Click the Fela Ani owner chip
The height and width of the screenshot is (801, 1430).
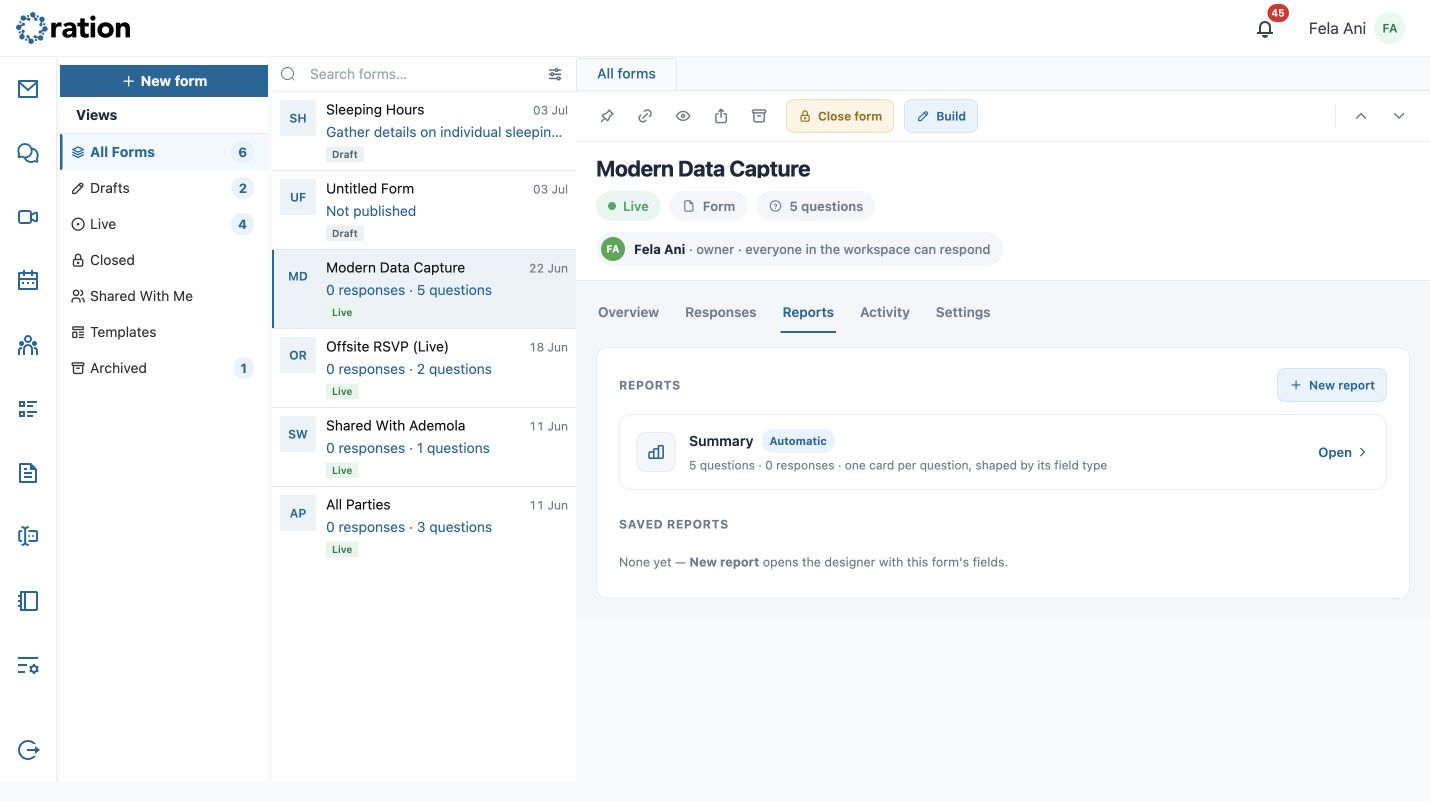click(799, 249)
